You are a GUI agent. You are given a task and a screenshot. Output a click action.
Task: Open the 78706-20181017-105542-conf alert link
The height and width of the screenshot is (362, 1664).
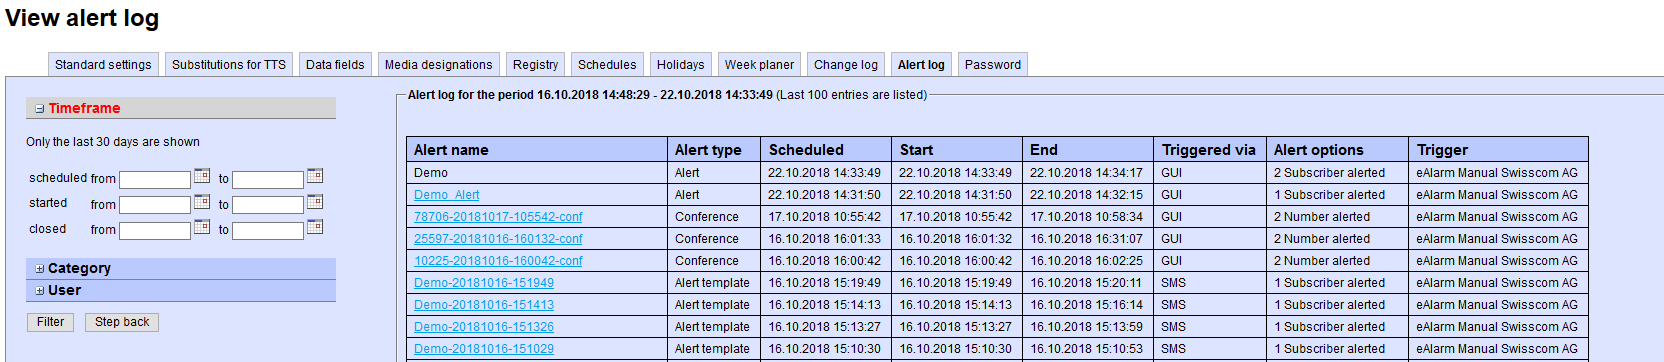[498, 217]
